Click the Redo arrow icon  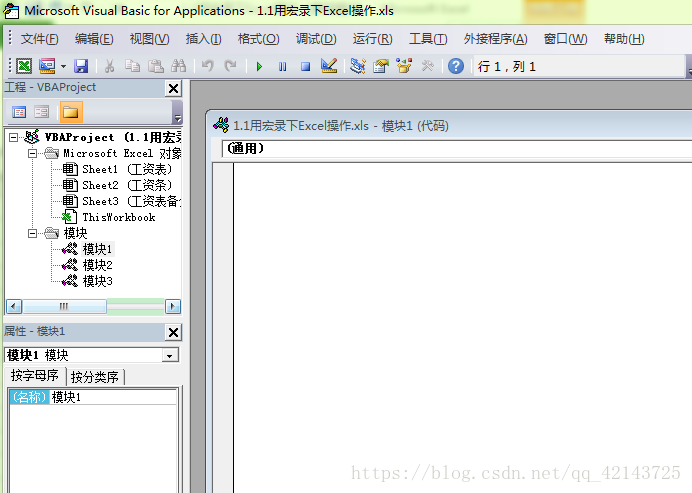click(230, 66)
